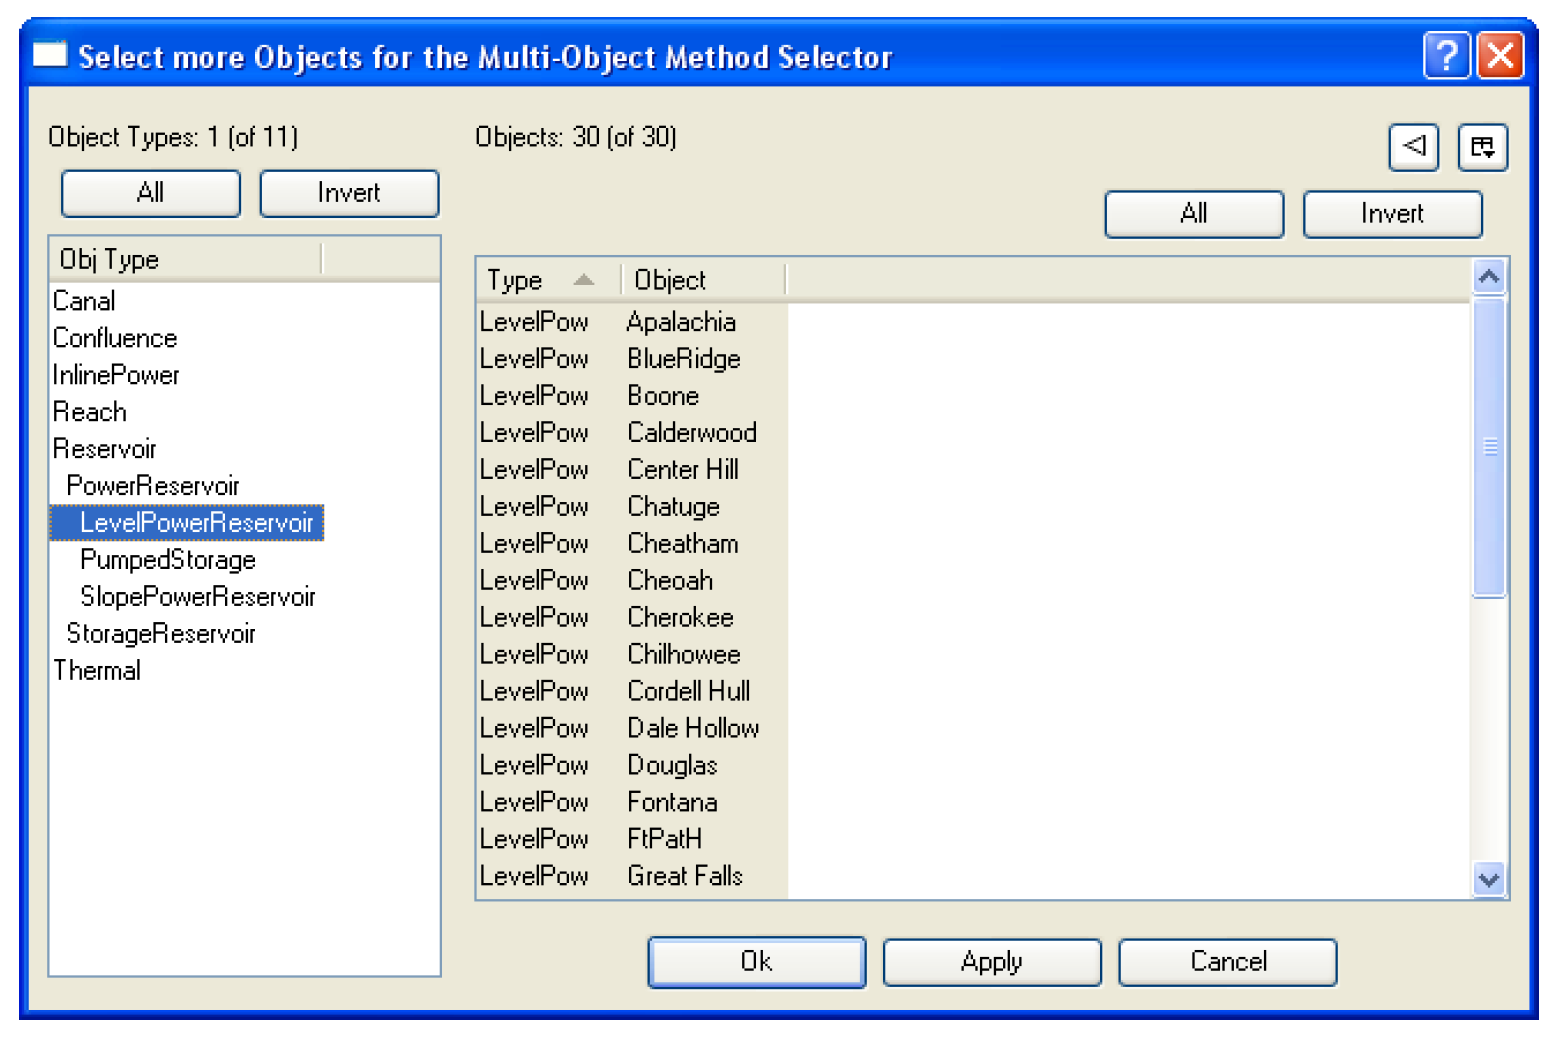Invert the objects list selection

tap(1391, 214)
